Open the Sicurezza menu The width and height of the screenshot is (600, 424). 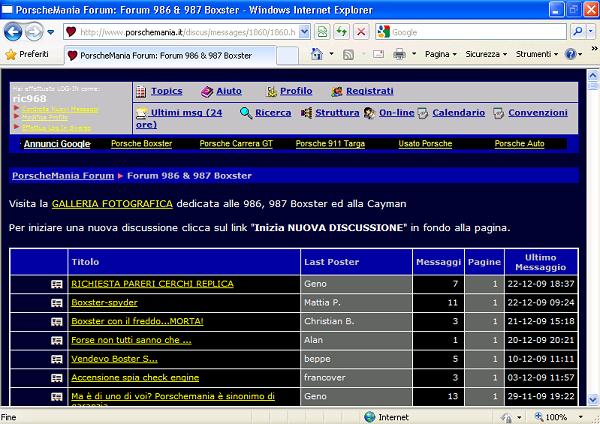486,54
